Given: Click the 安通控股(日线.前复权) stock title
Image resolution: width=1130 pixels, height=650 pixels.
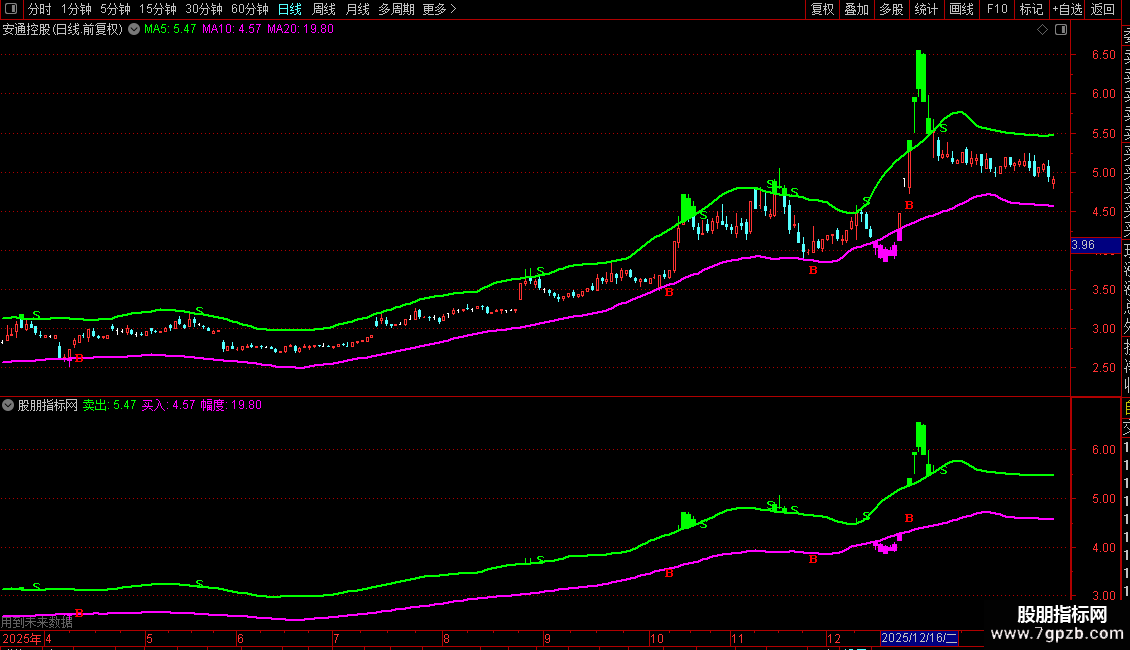Looking at the screenshot, I should [x=63, y=30].
